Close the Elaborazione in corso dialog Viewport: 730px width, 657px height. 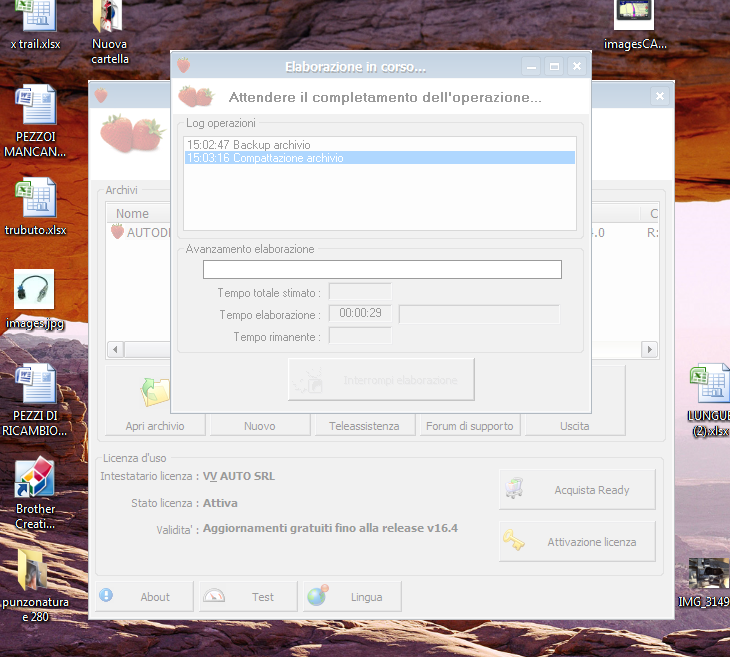click(x=577, y=66)
